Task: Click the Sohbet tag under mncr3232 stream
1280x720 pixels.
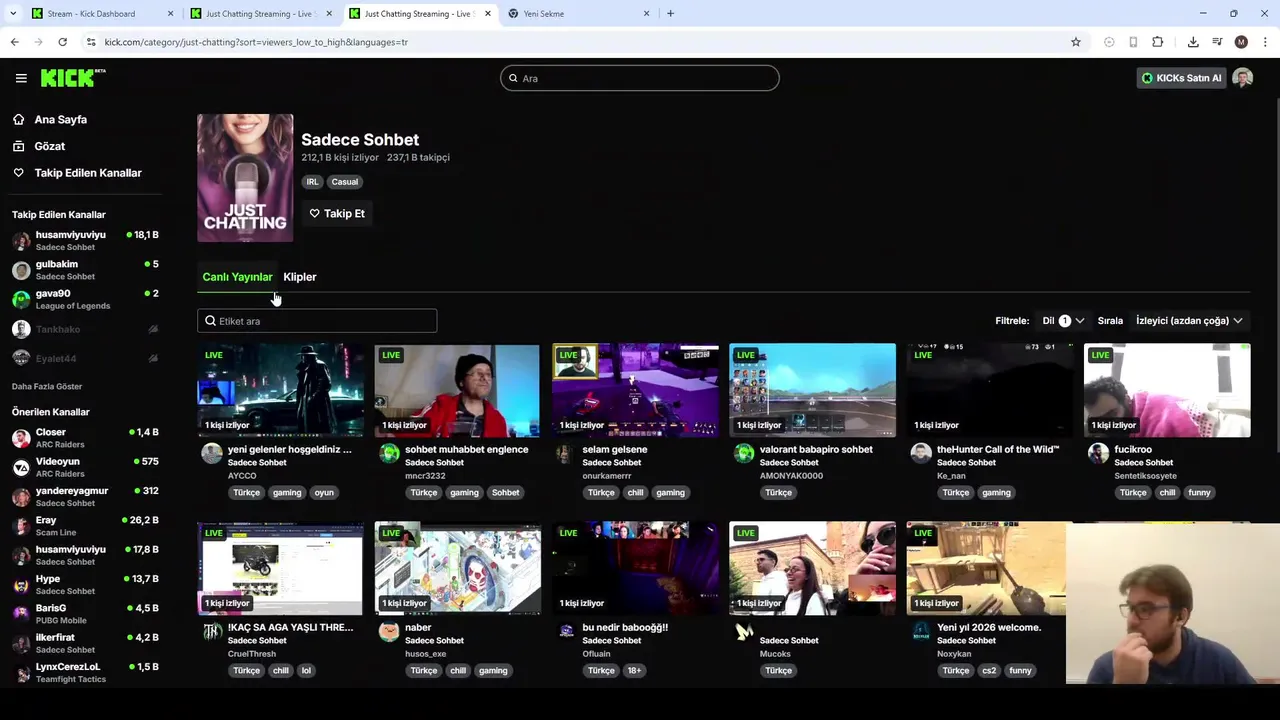Action: pyautogui.click(x=505, y=492)
